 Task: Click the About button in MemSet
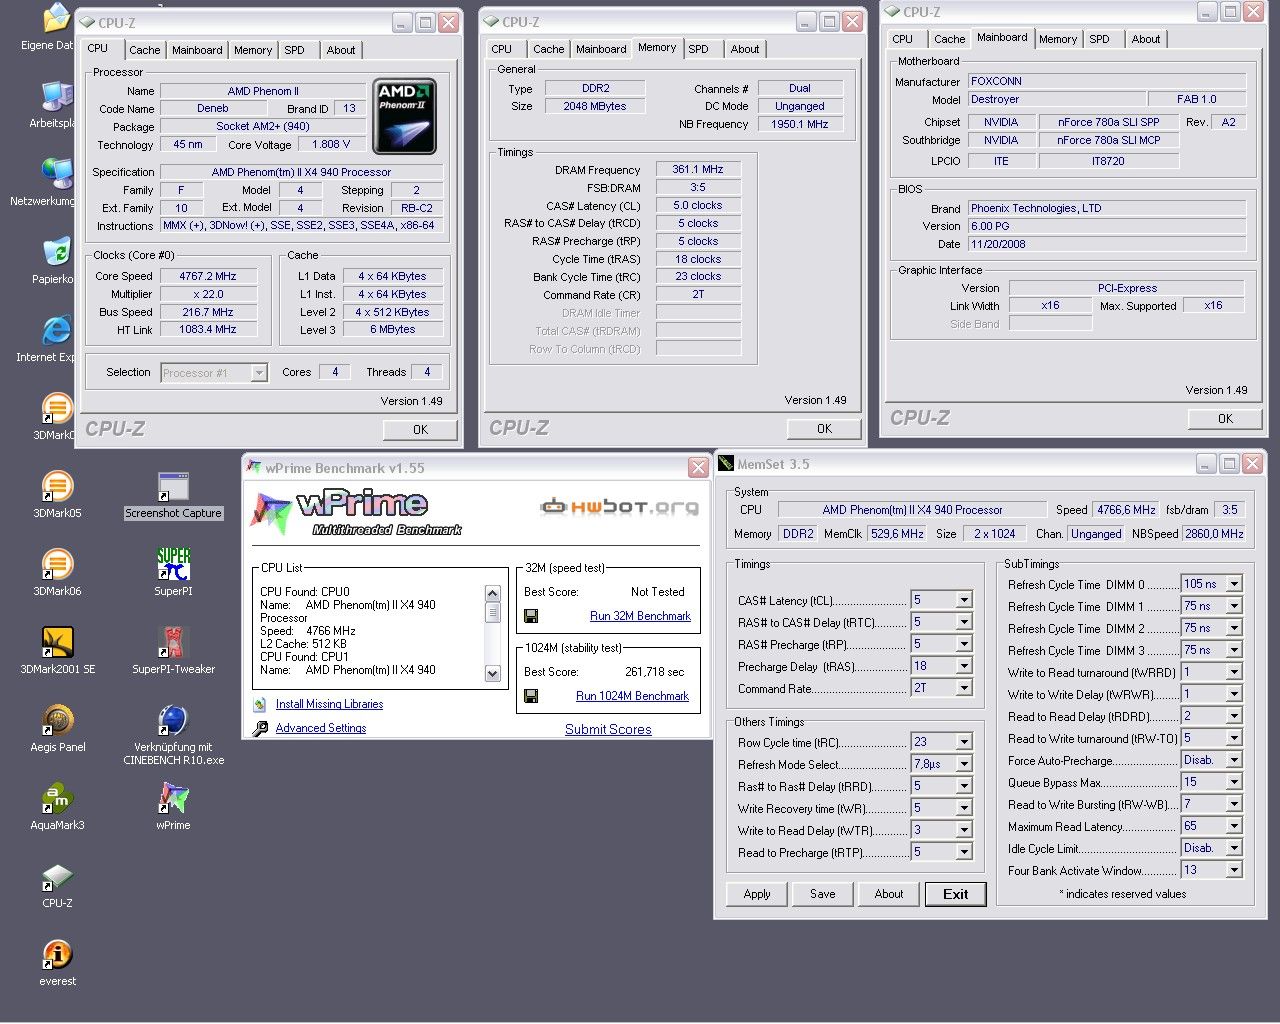point(889,894)
